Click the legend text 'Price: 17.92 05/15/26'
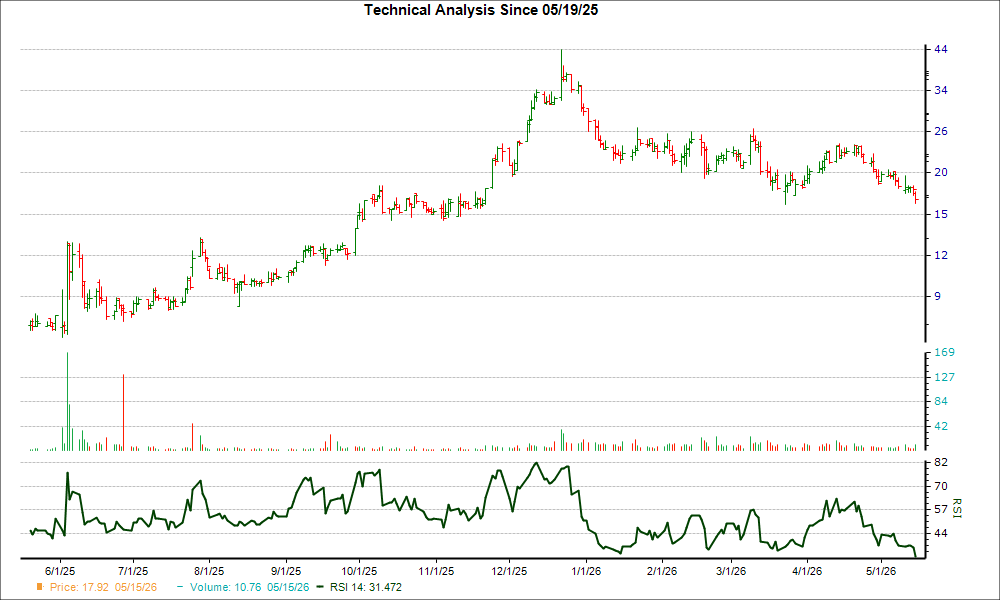 pos(103,587)
